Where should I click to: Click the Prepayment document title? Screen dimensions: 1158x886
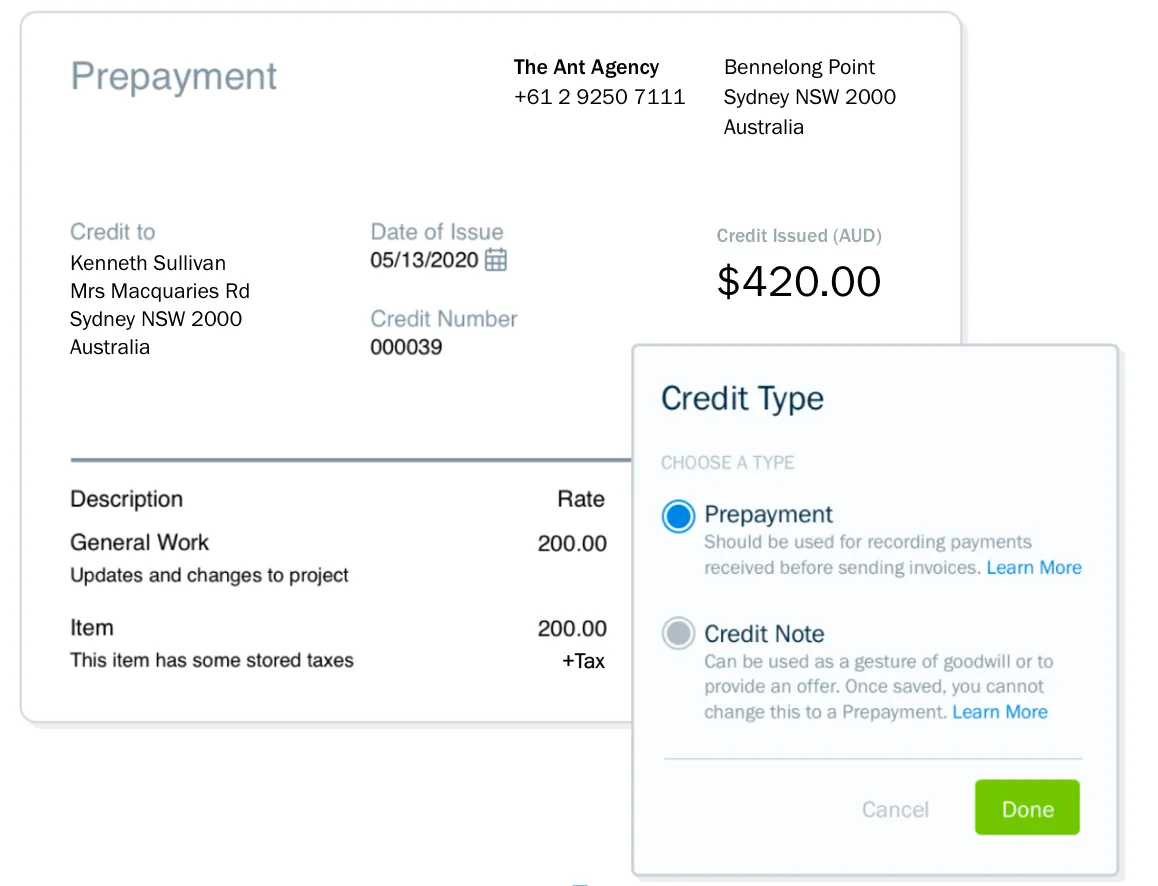point(174,77)
